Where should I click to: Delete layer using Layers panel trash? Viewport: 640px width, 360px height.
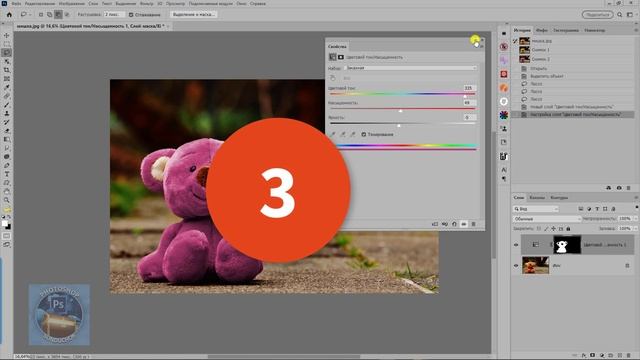tap(629, 355)
